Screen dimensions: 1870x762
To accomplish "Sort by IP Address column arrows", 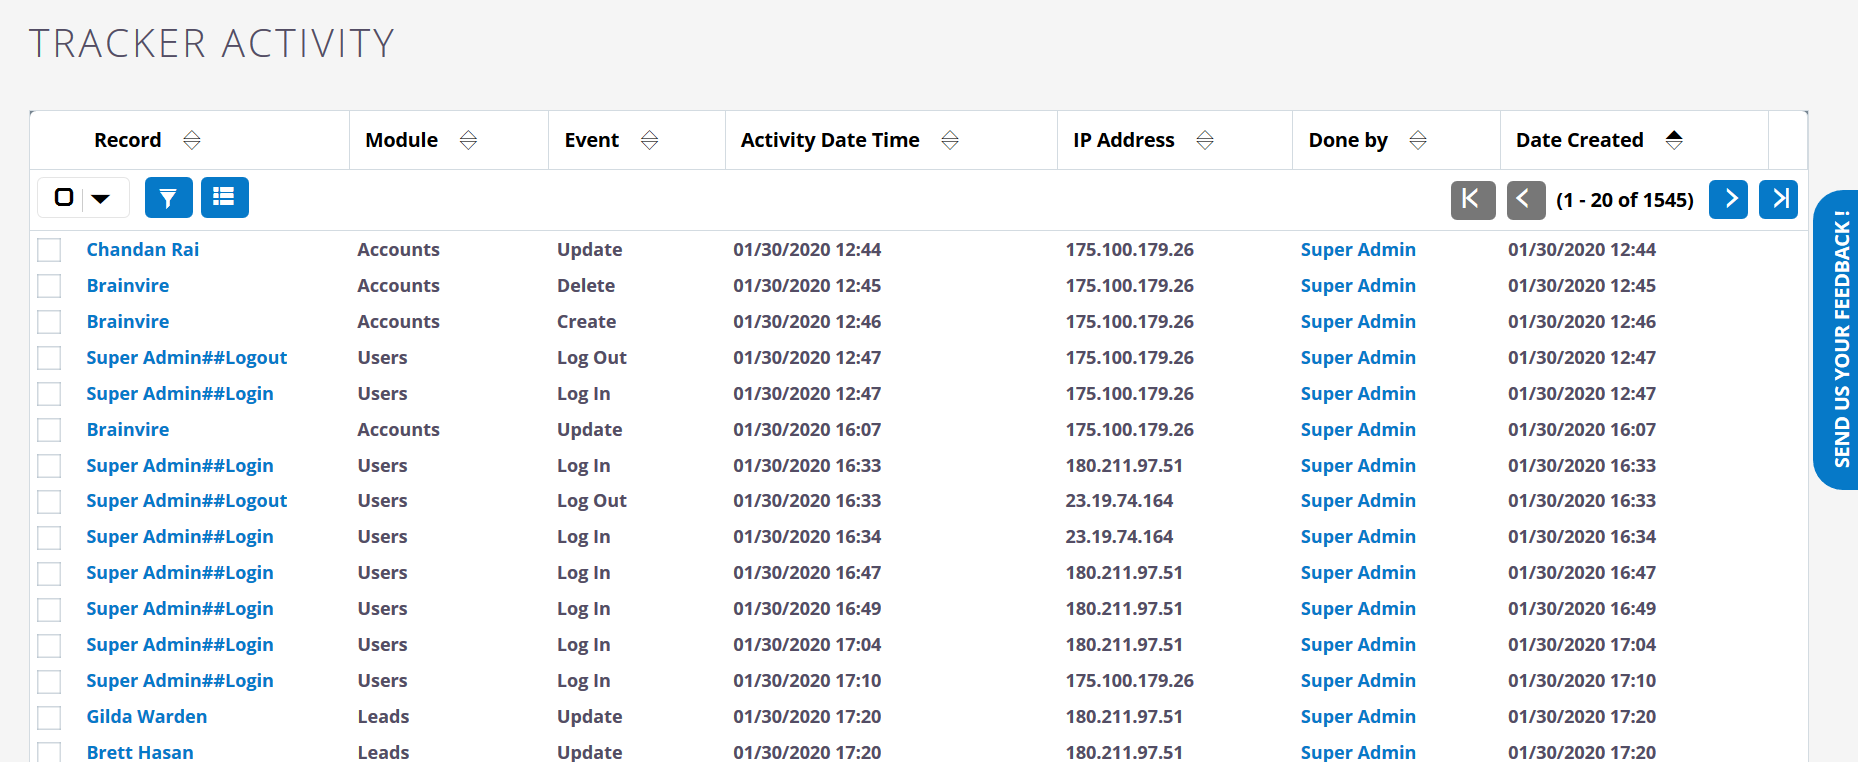I will (1205, 140).
